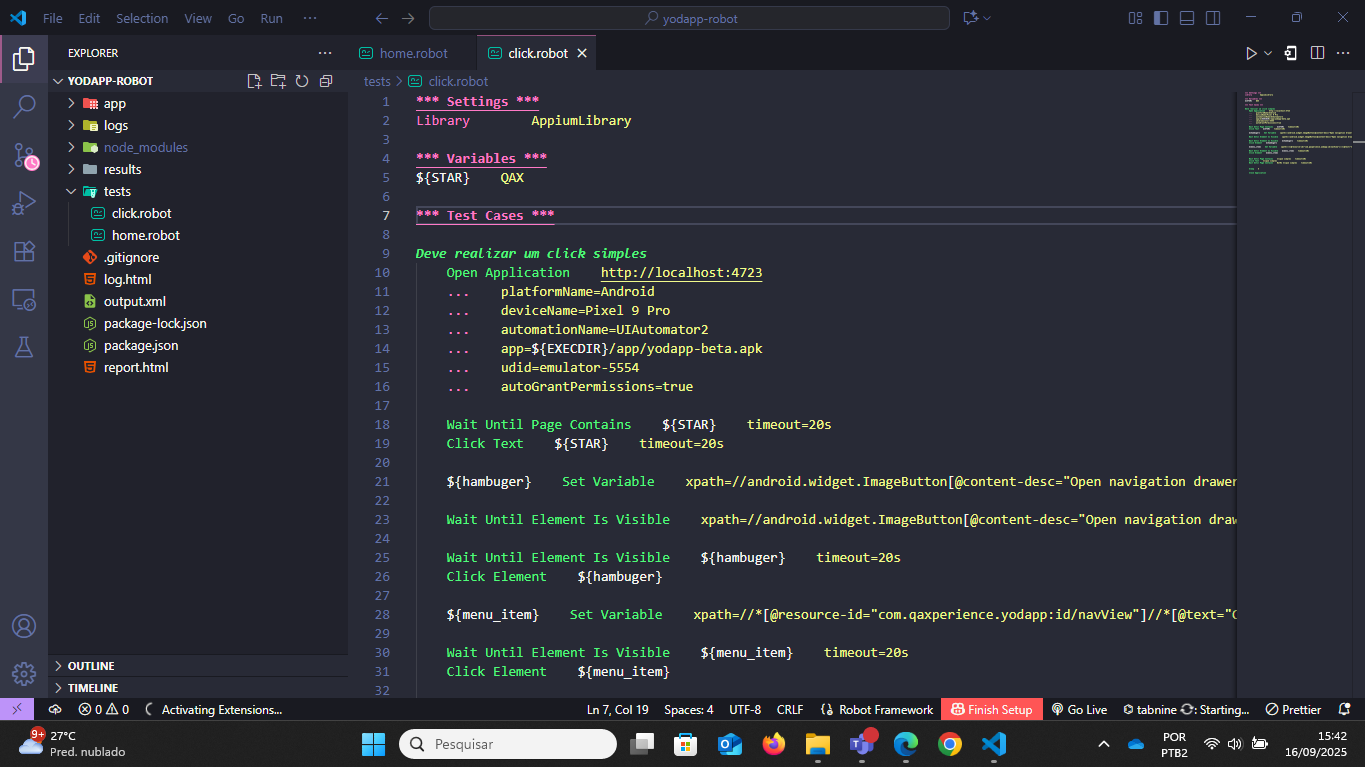Open editor more actions ellipsis
This screenshot has height=767, width=1365.
tap(1344, 53)
